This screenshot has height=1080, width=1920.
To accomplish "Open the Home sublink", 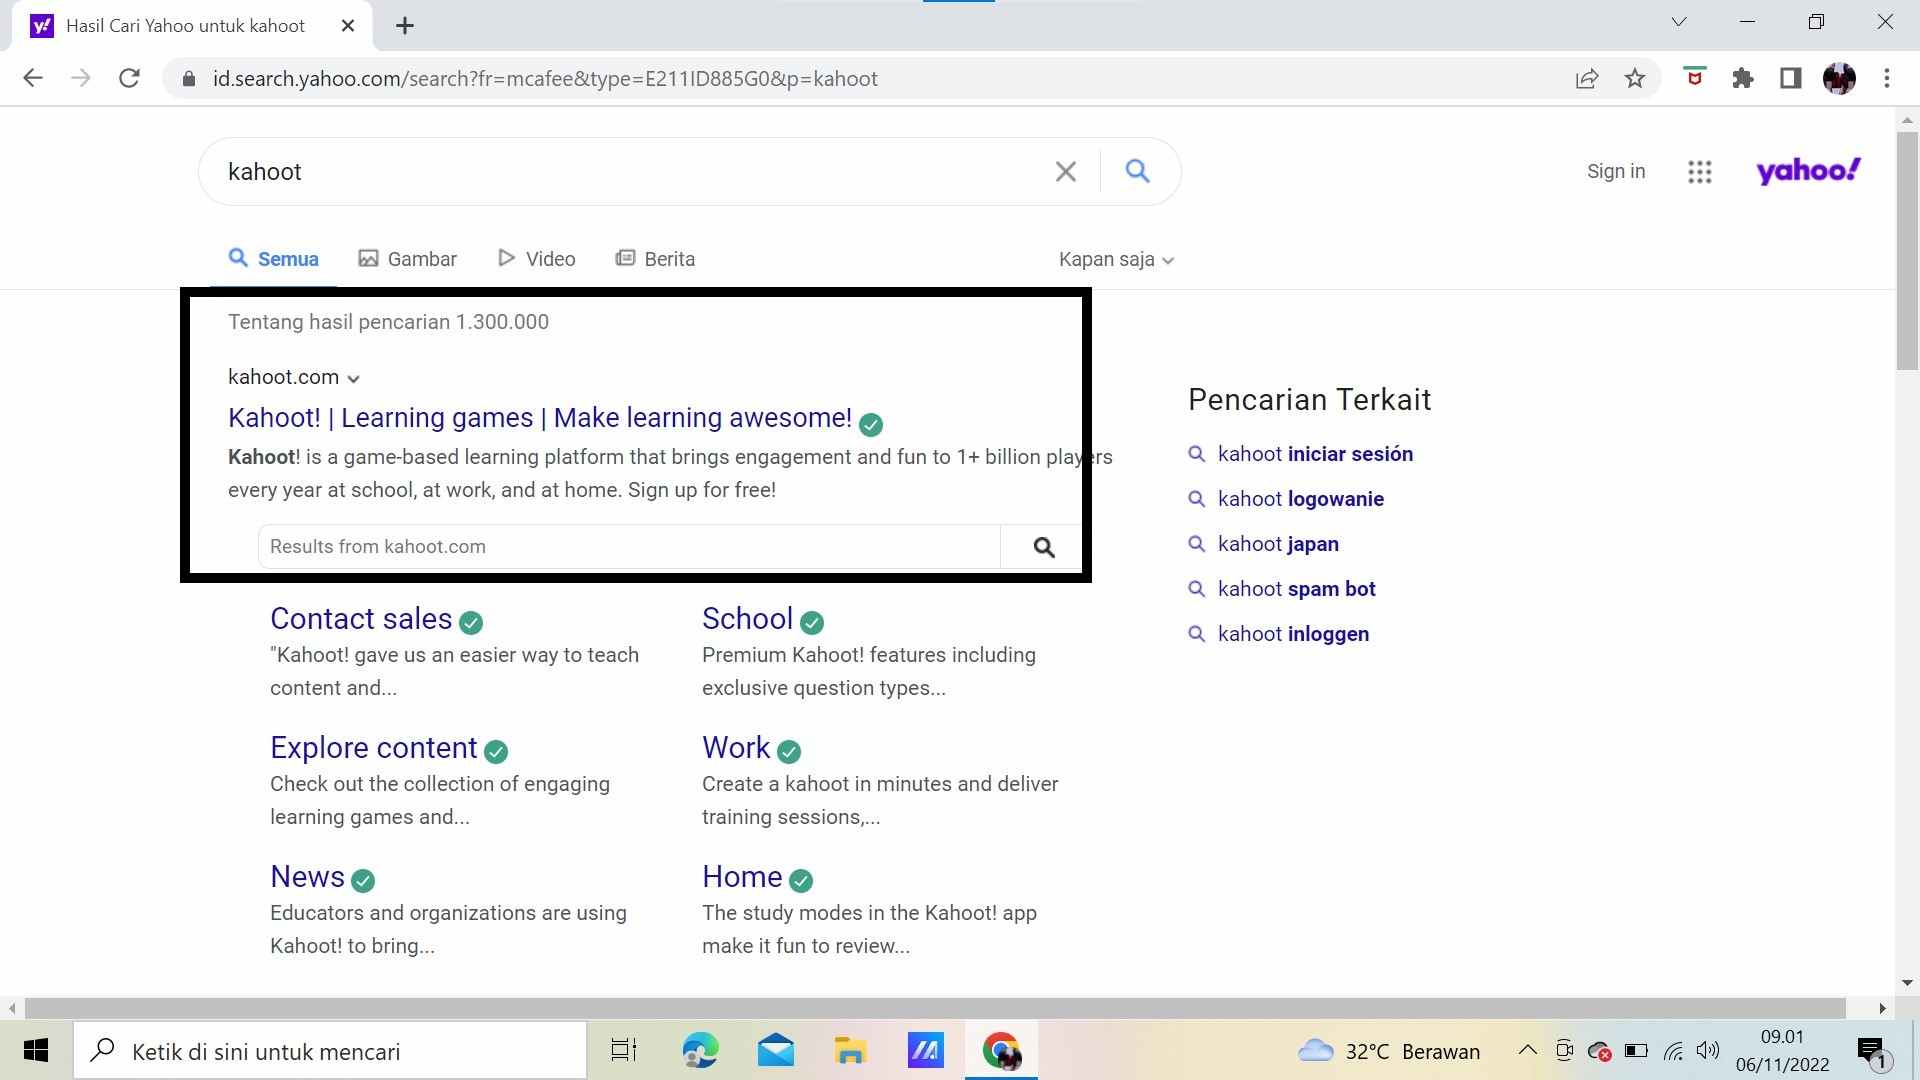I will pyautogui.click(x=742, y=877).
